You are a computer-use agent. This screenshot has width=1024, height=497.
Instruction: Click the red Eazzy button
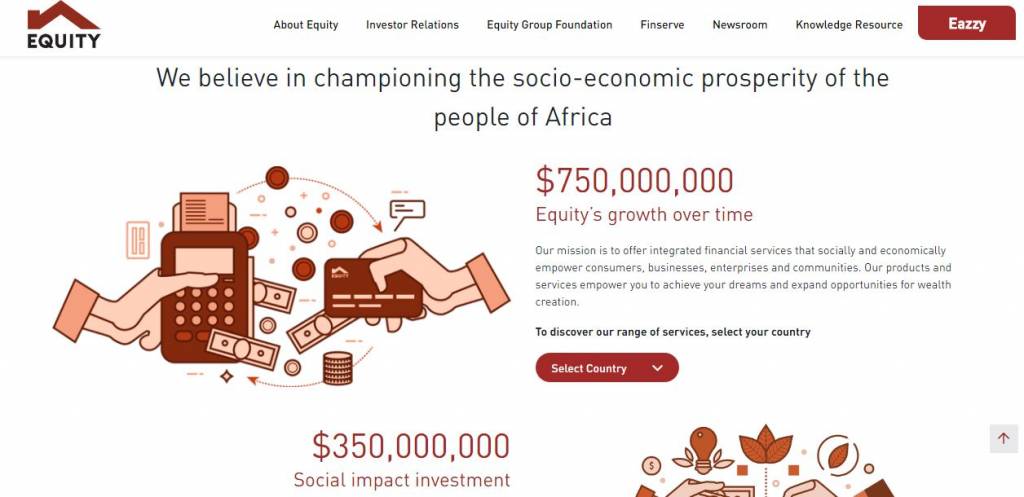967,23
